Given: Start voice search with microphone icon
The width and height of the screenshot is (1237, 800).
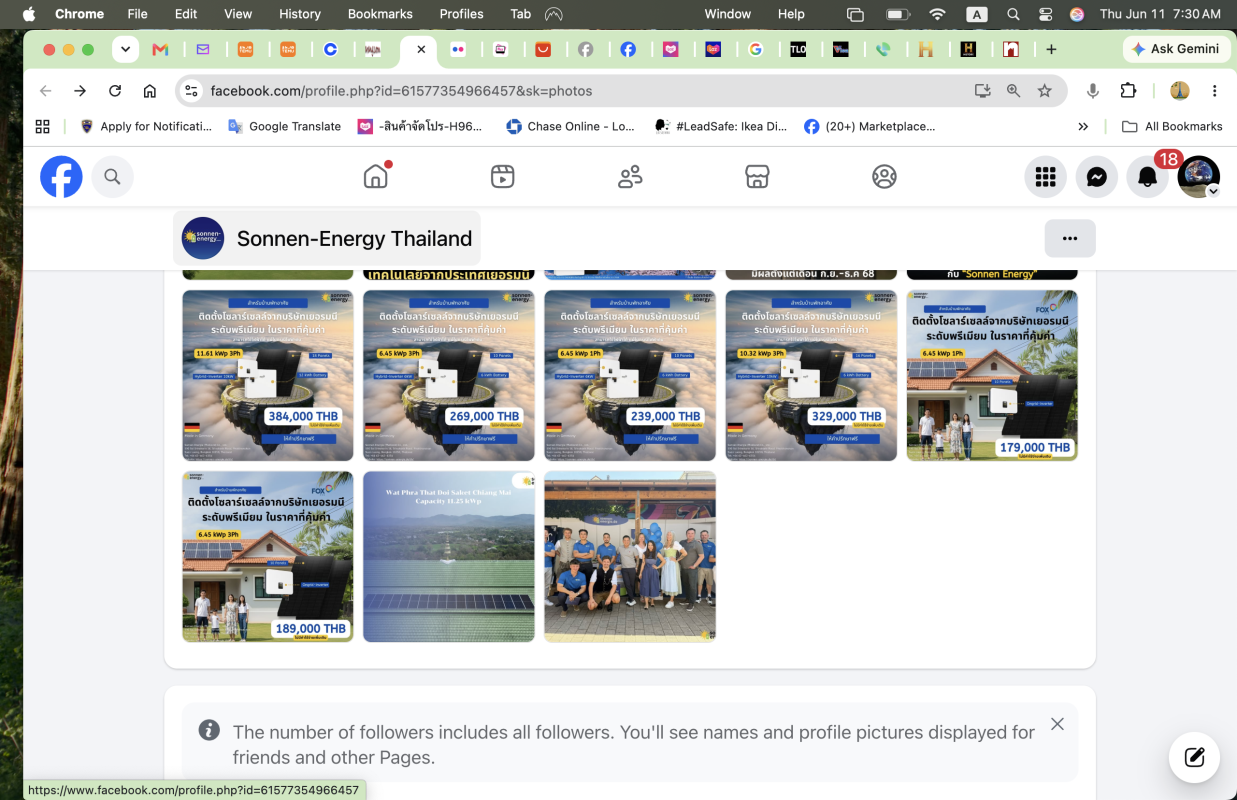Looking at the screenshot, I should pyautogui.click(x=1093, y=91).
